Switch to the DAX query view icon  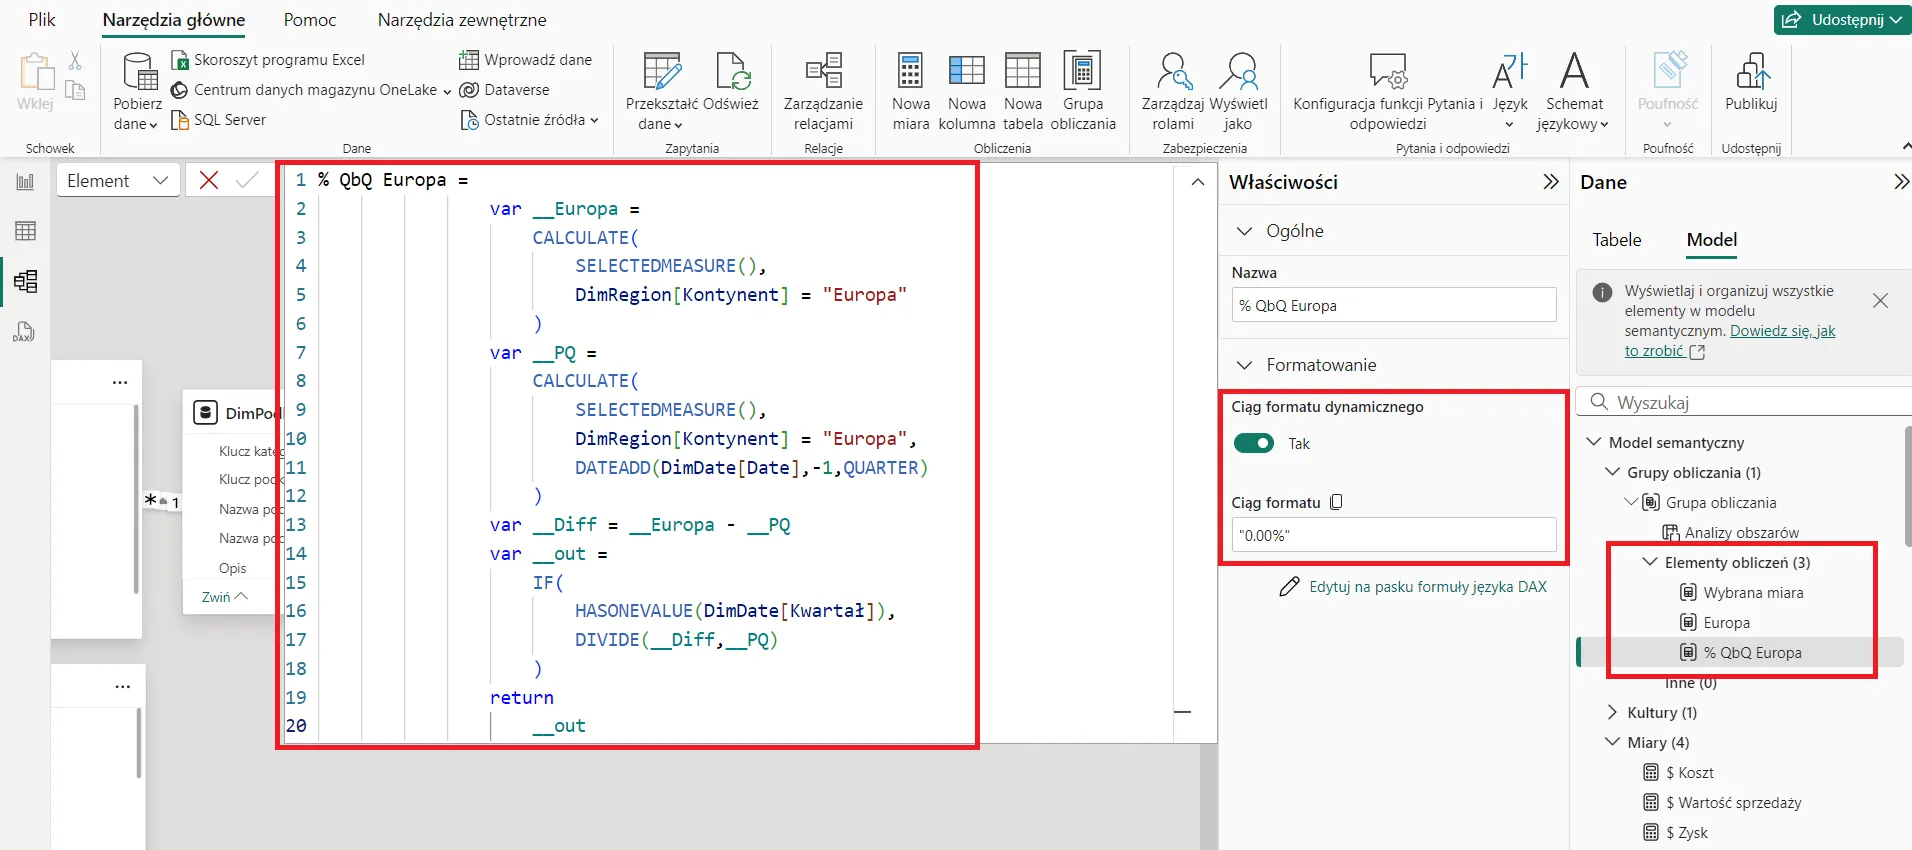click(24, 332)
